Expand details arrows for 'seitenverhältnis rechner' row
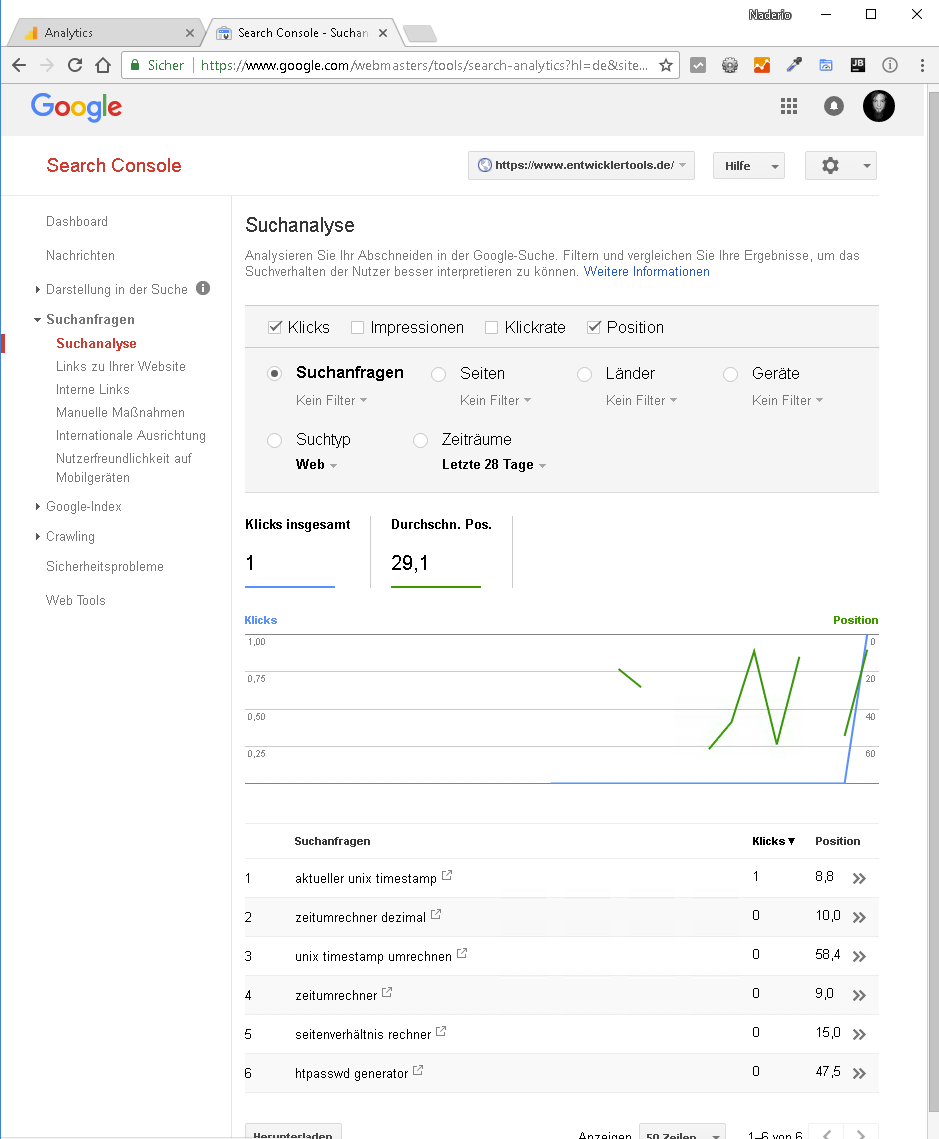 click(859, 1034)
